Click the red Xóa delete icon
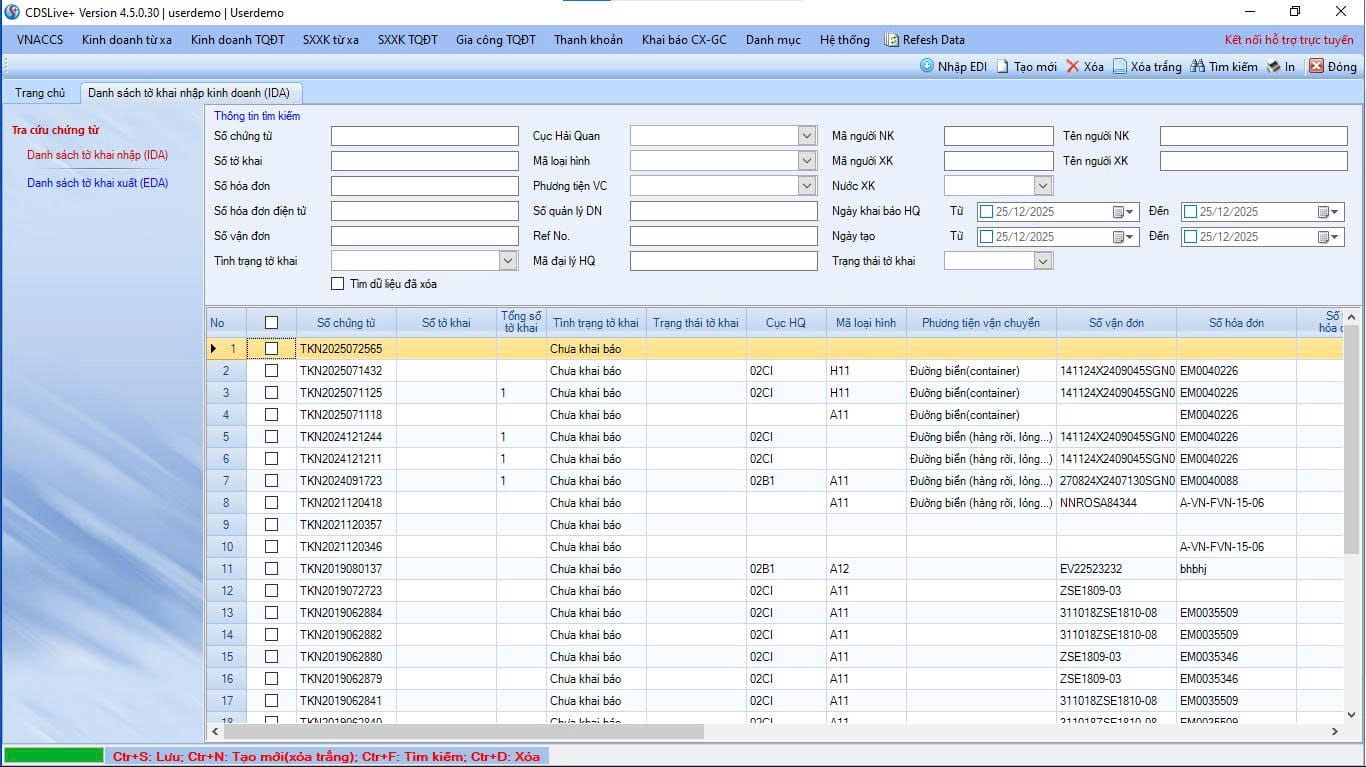 (x=1073, y=66)
